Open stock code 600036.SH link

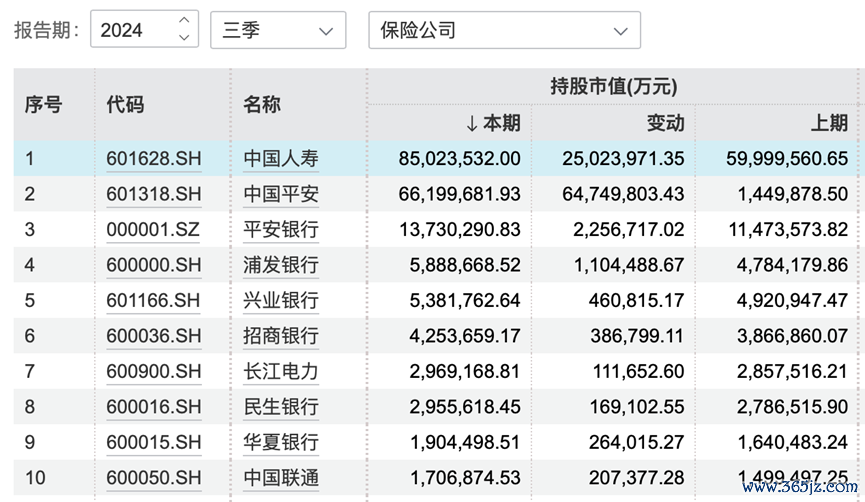(154, 336)
